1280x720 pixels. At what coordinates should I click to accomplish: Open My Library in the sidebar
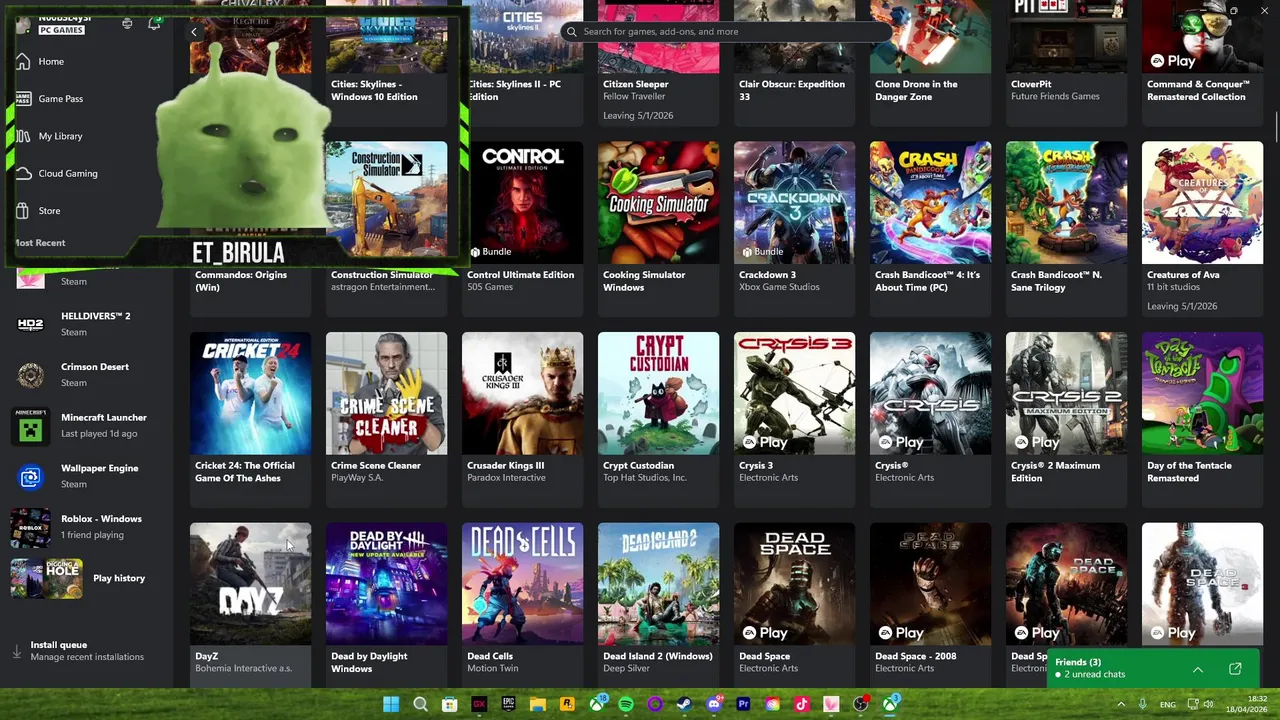[x=60, y=136]
